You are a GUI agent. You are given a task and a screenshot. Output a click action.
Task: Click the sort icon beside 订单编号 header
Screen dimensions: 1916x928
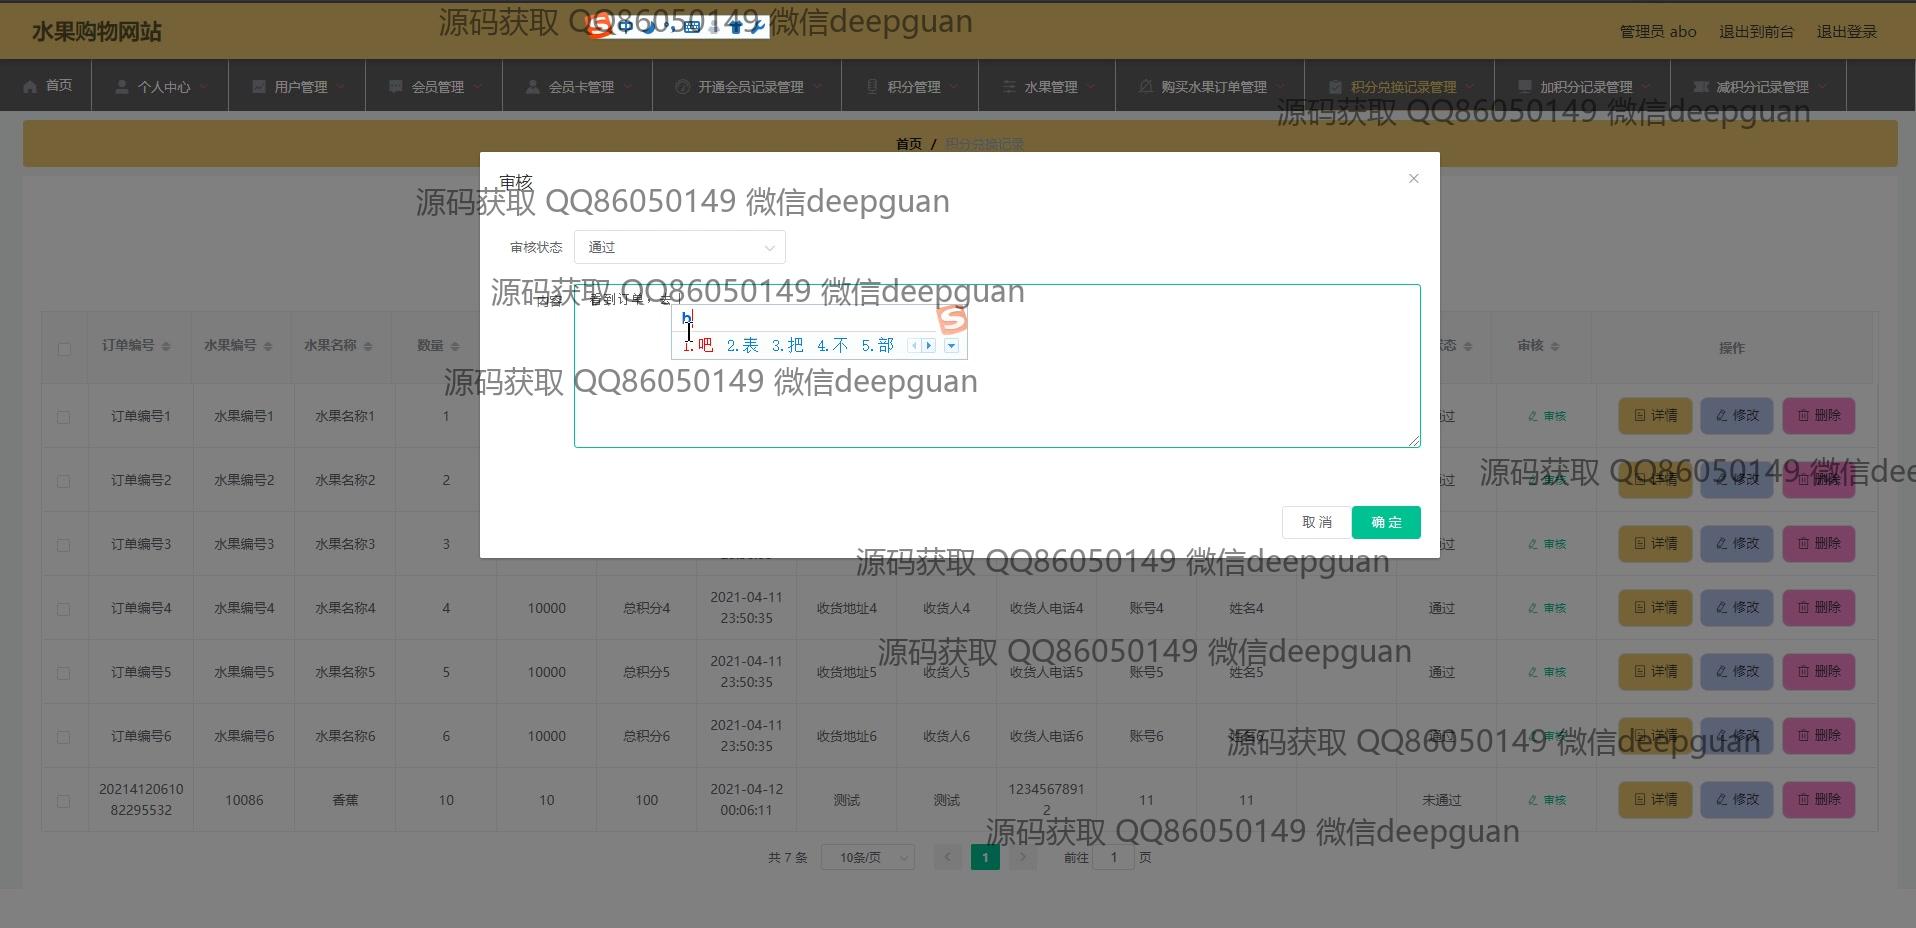point(166,346)
